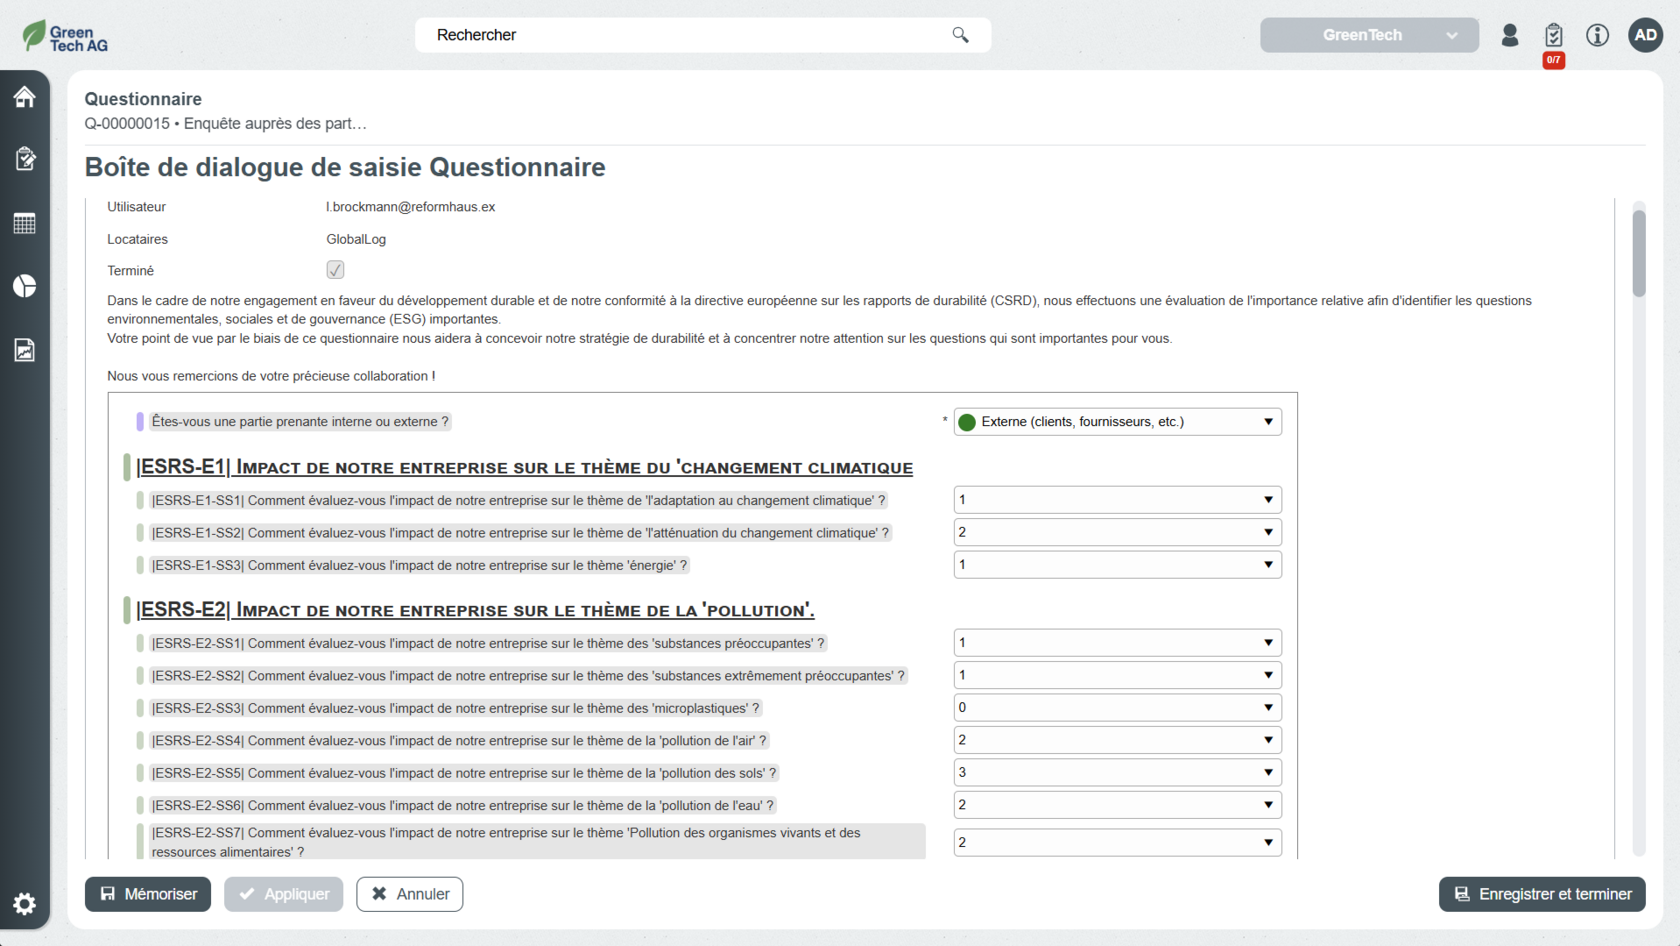Open the table grid sidebar icon

click(25, 223)
